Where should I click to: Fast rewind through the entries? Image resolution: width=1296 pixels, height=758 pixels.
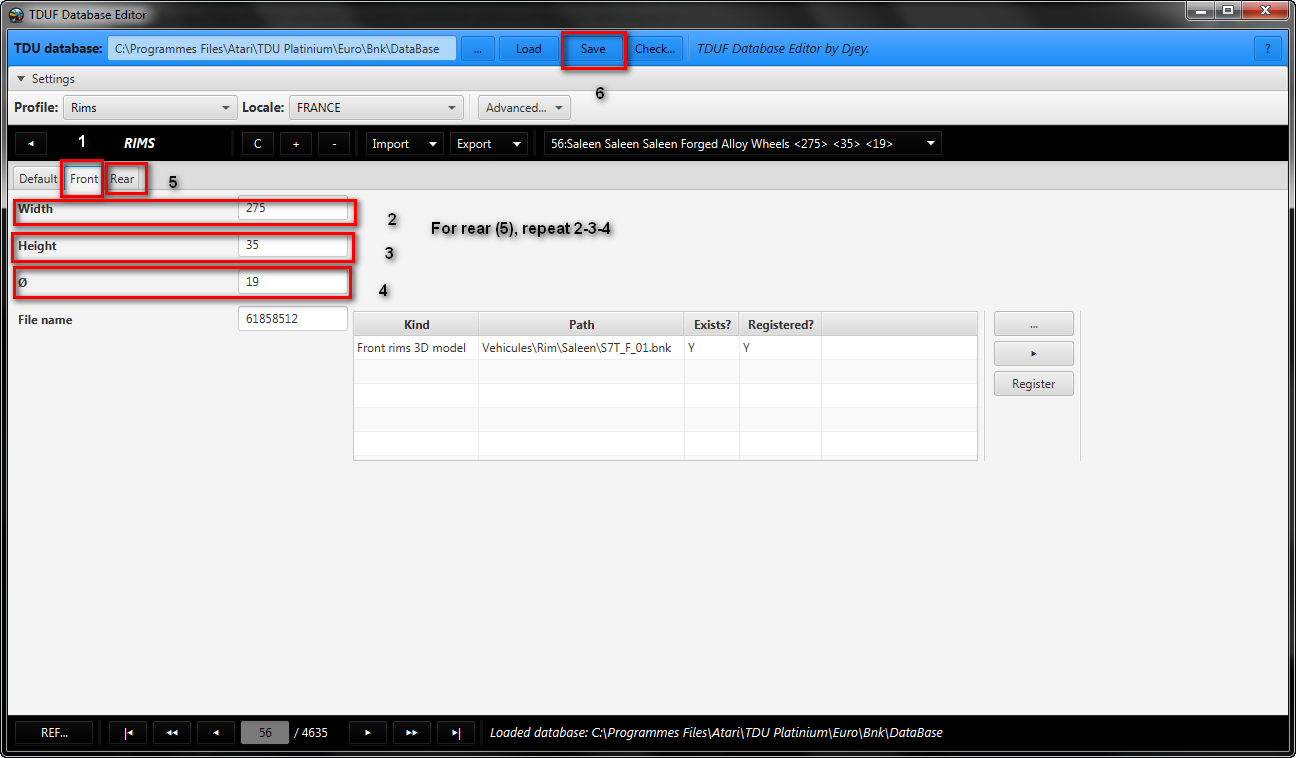point(172,733)
